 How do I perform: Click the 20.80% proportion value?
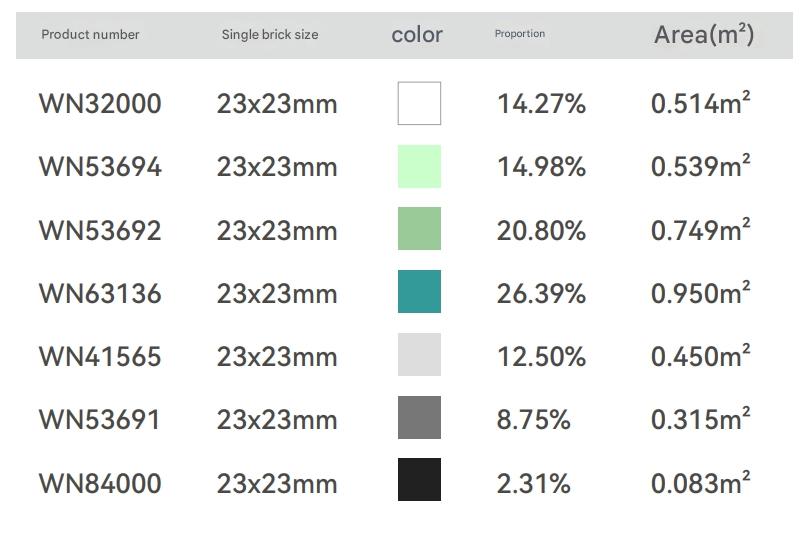[541, 230]
